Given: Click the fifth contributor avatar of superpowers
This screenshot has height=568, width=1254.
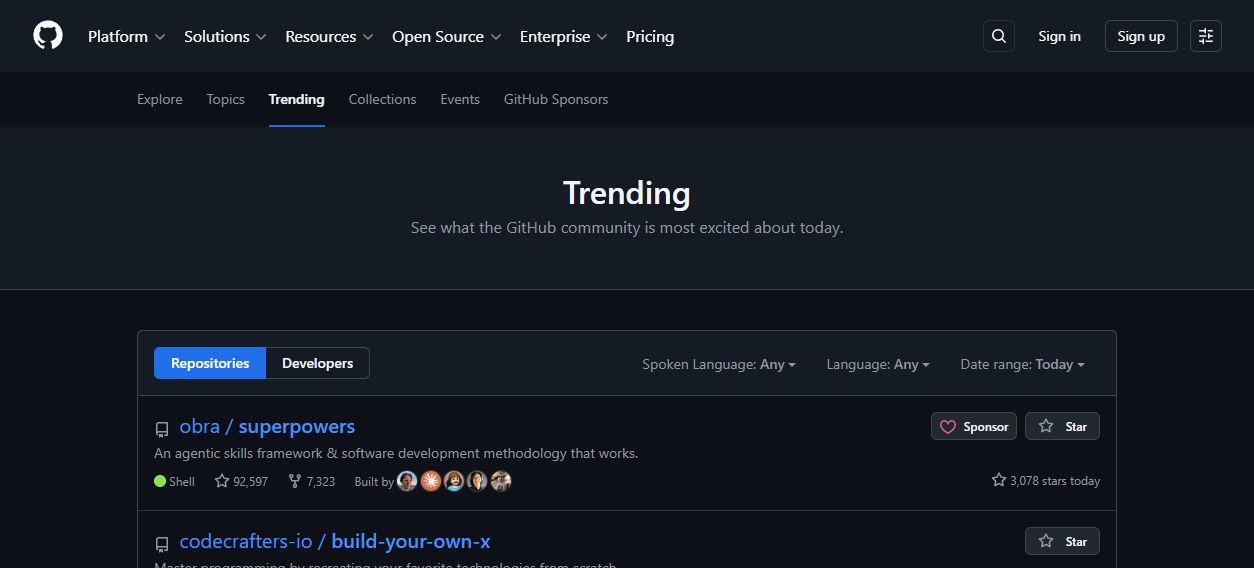Looking at the screenshot, I should pyautogui.click(x=501, y=481).
